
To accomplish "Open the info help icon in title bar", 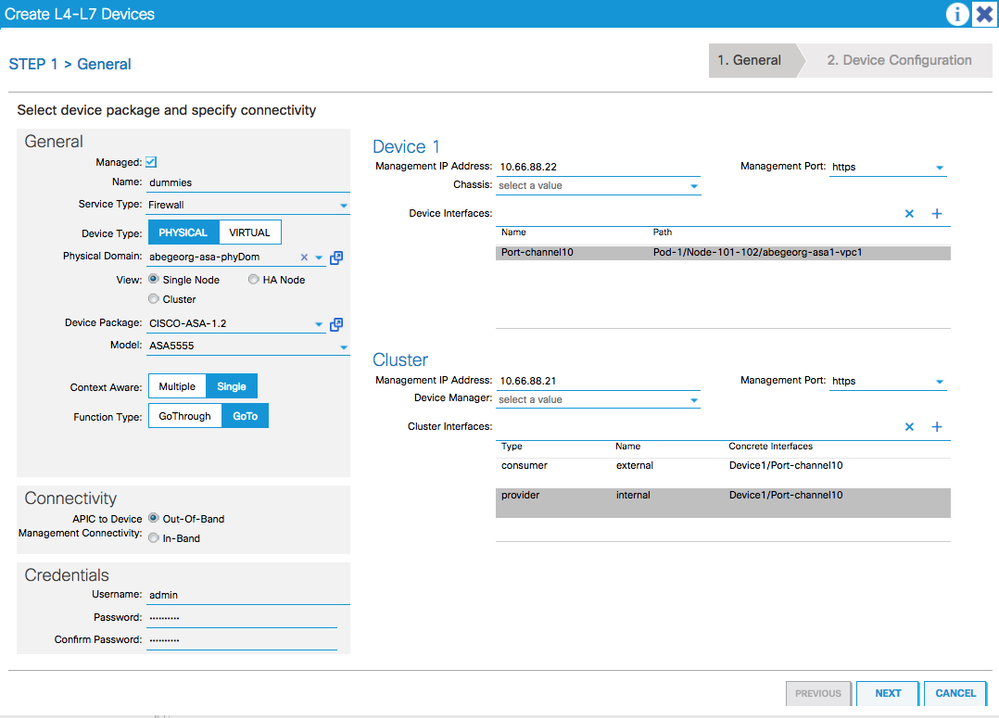I will point(956,14).
